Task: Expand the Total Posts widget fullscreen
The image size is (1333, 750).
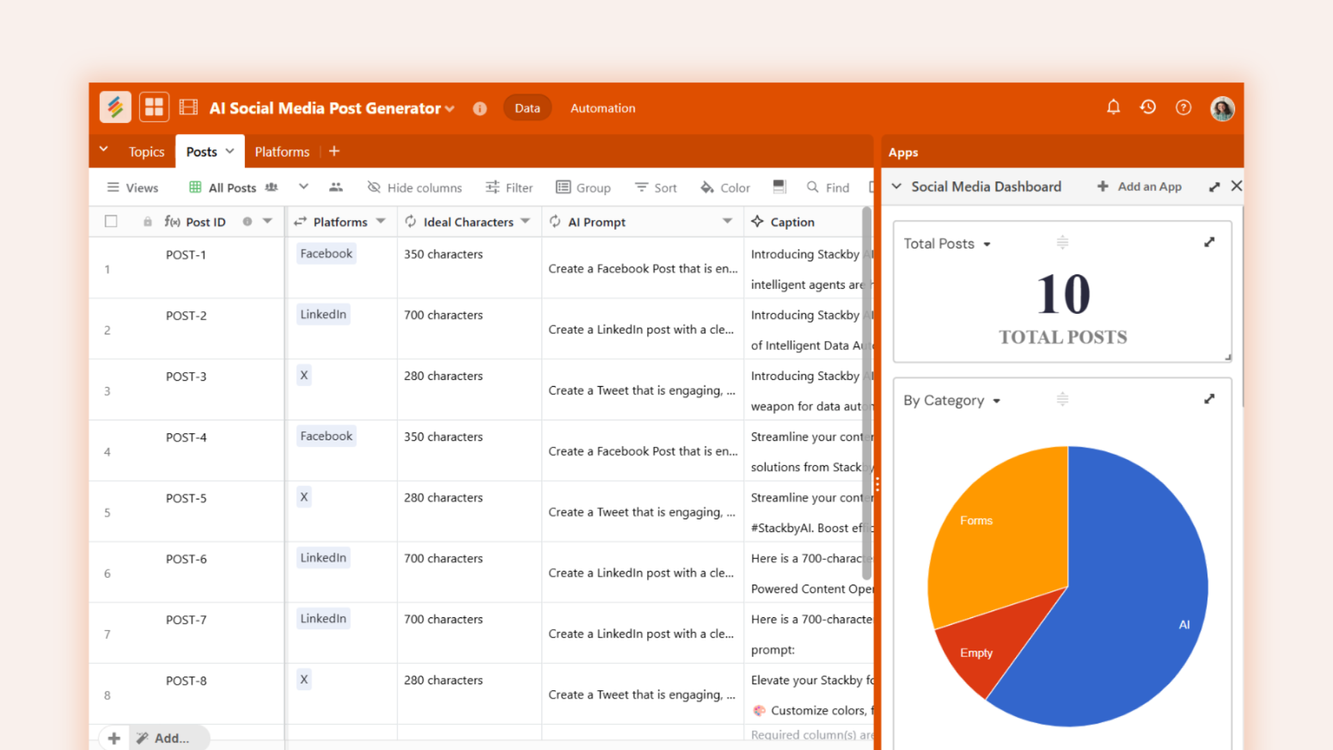Action: click(x=1209, y=242)
